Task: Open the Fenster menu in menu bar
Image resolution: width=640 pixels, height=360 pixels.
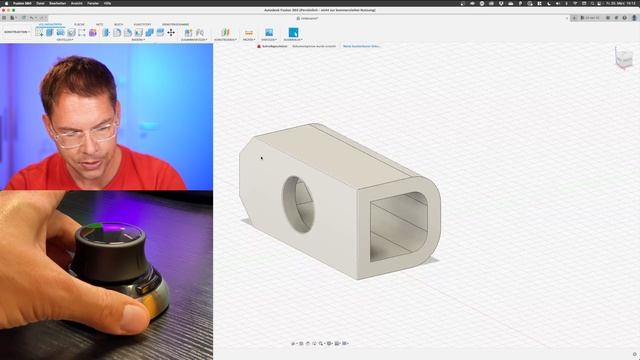Action: click(x=93, y=3)
